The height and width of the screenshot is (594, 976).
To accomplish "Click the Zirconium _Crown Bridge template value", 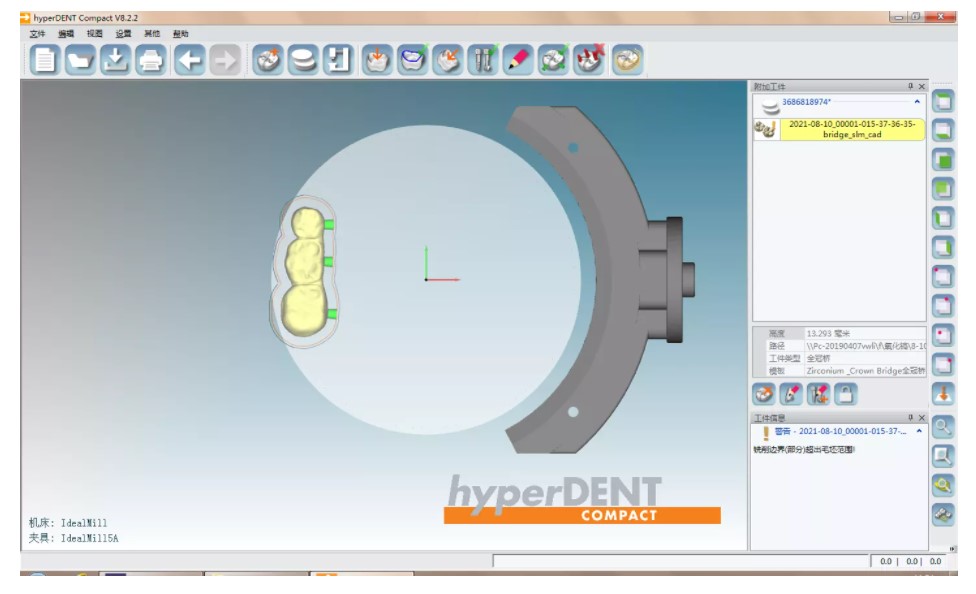I will tap(865, 371).
